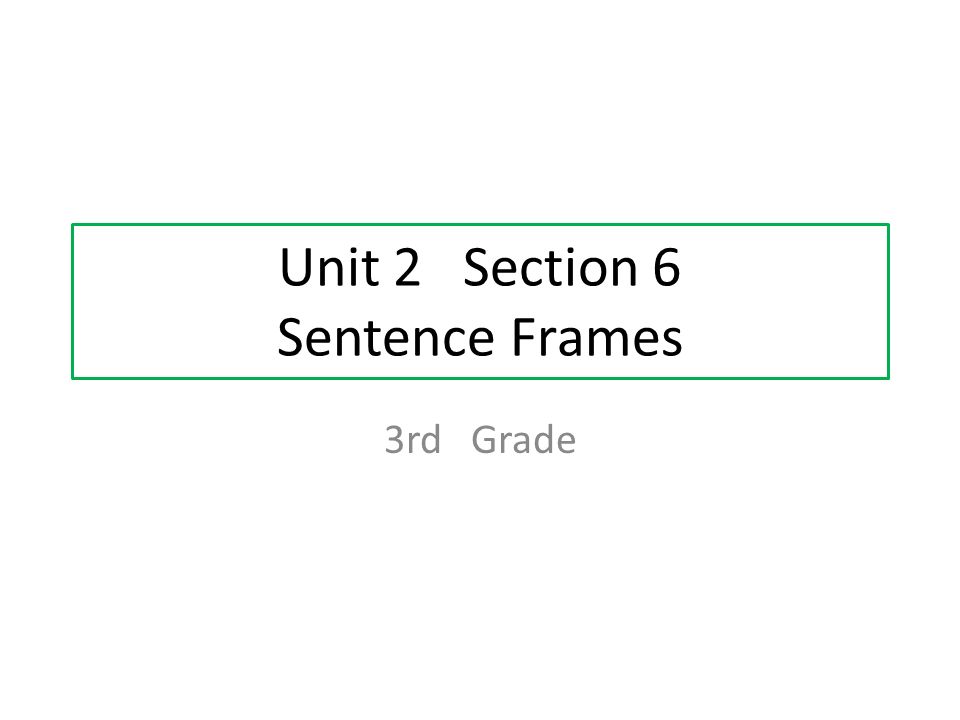Click the number "2" after Unit
This screenshot has height=720, width=960.
pos(408,268)
